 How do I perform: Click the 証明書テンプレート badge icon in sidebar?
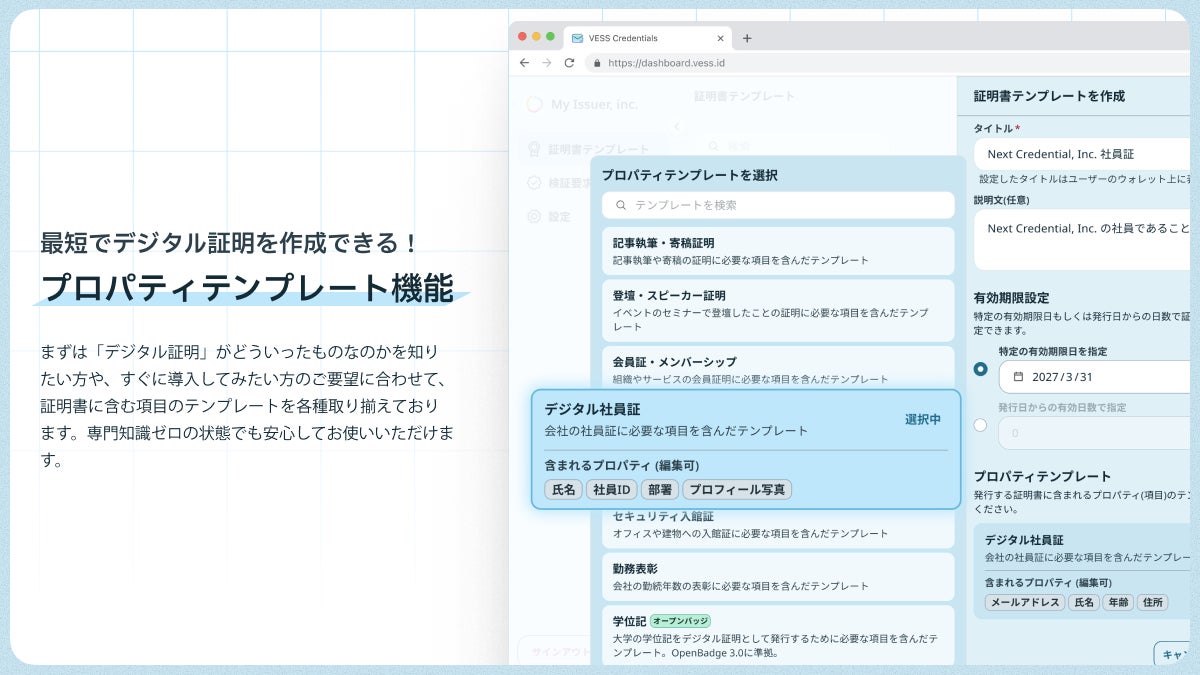pyautogui.click(x=534, y=149)
